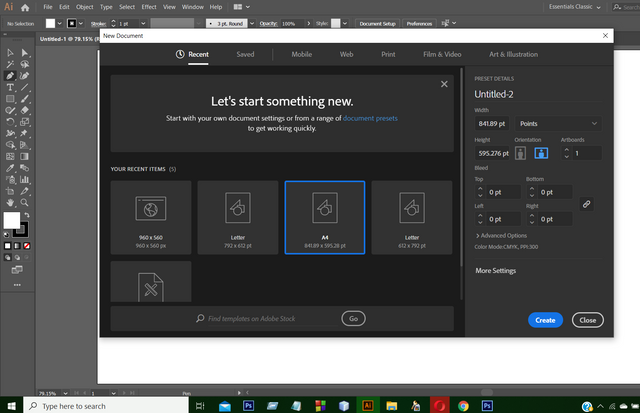Expand the Opacity options arrow
The image size is (640, 413).
309,24
